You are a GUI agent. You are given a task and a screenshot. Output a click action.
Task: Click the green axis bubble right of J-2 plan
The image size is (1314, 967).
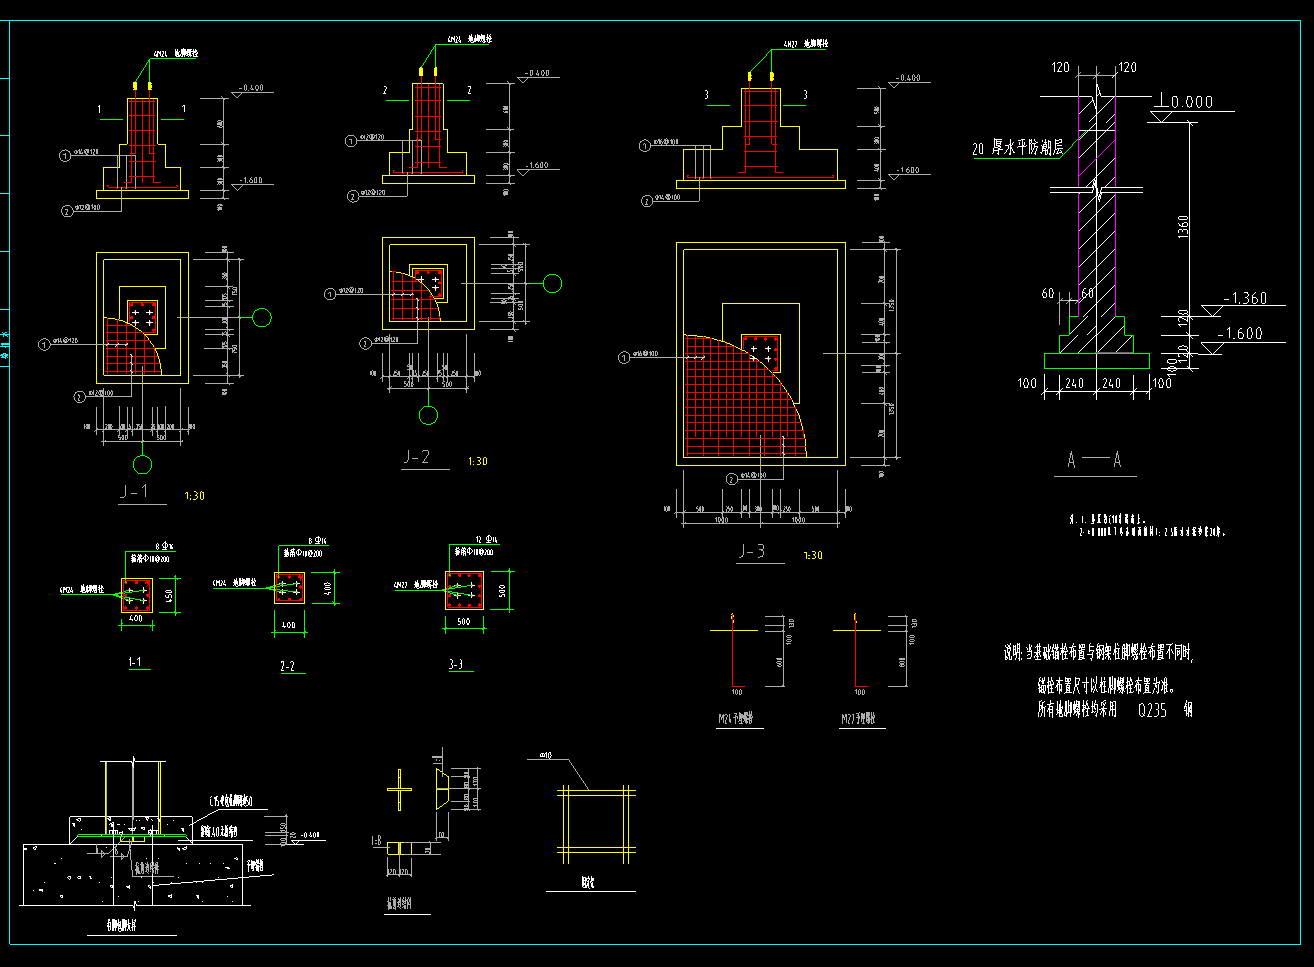pyautogui.click(x=552, y=283)
